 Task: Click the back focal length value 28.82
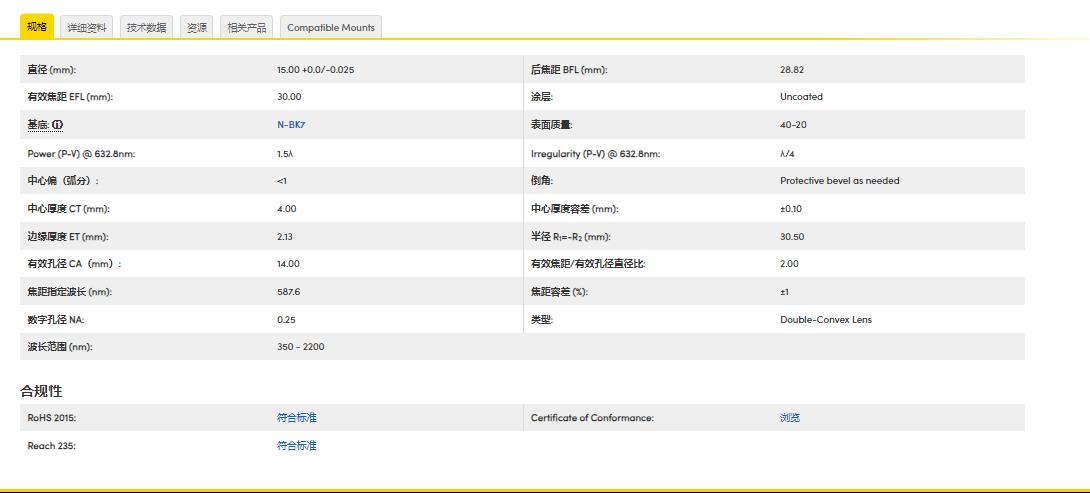pyautogui.click(x=791, y=70)
